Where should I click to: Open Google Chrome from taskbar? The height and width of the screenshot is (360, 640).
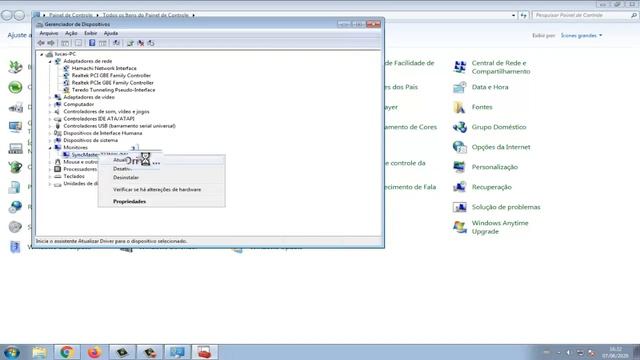(67, 352)
